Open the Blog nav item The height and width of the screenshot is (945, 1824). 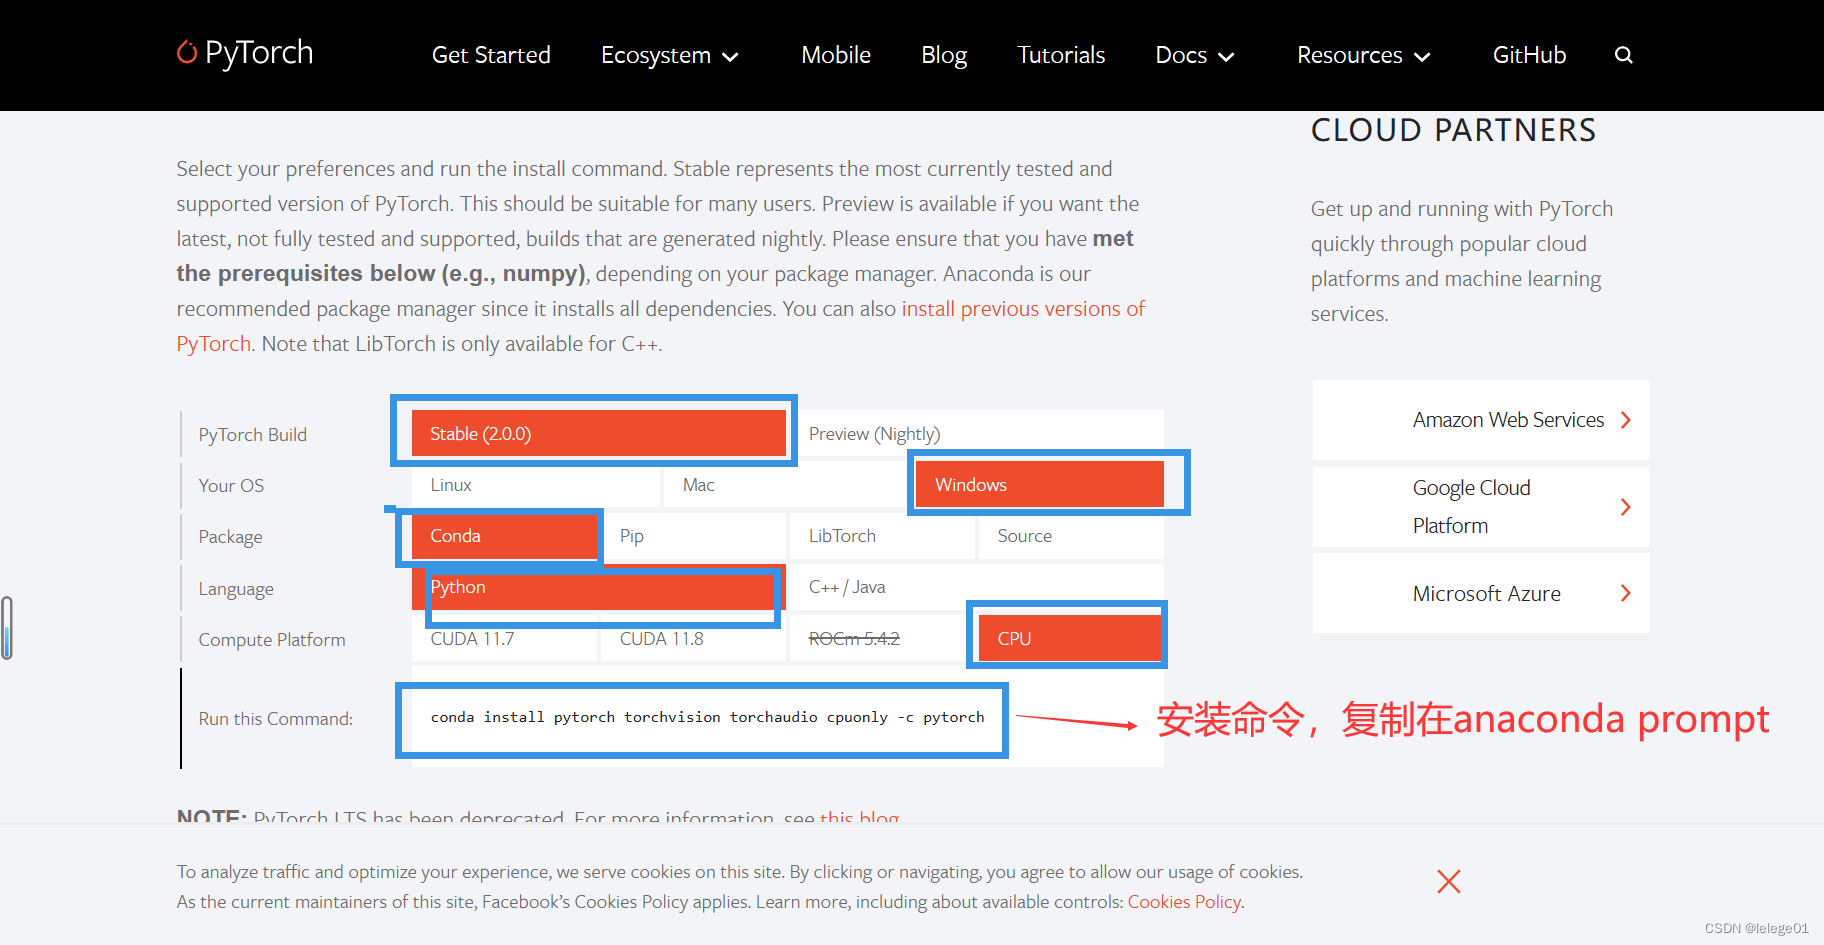click(944, 55)
